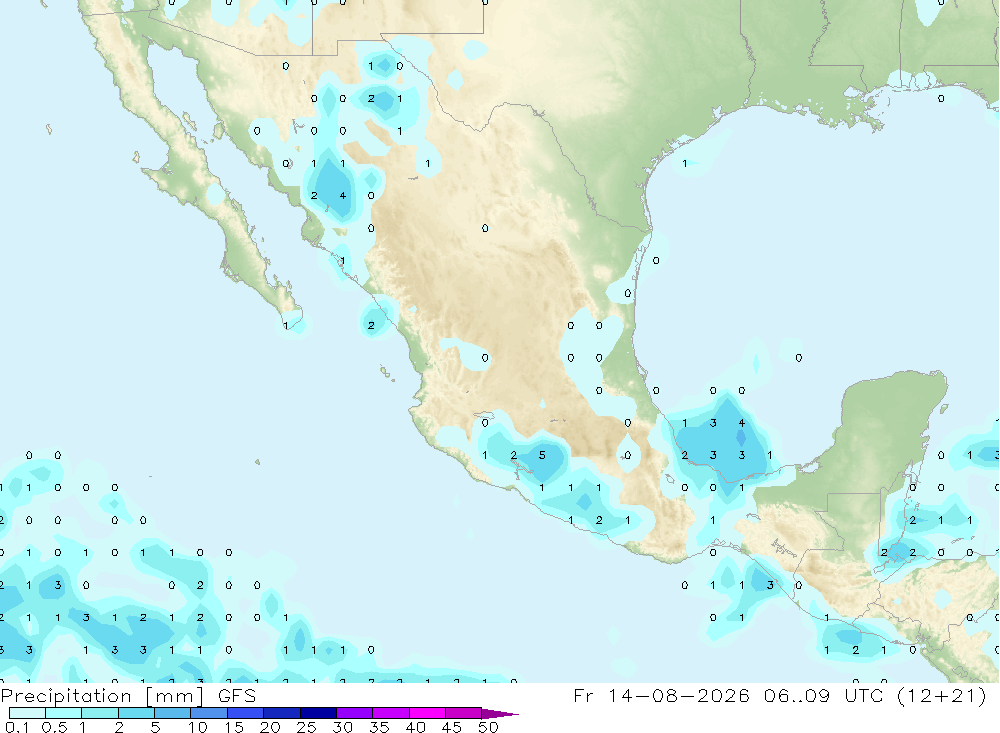Image resolution: width=1000 pixels, height=733 pixels.
Task: Select the 0.5–1 mm legend color swatch
Action: 64,713
